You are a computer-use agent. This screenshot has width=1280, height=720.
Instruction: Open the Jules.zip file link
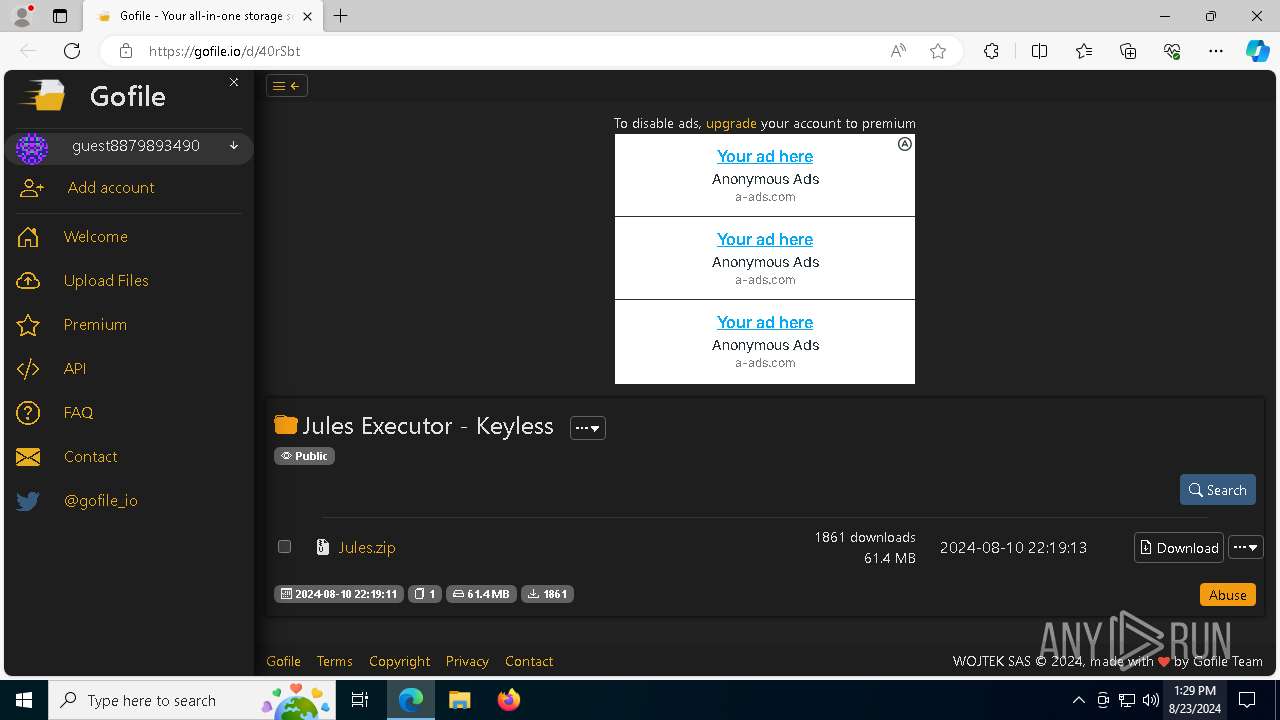pos(367,548)
